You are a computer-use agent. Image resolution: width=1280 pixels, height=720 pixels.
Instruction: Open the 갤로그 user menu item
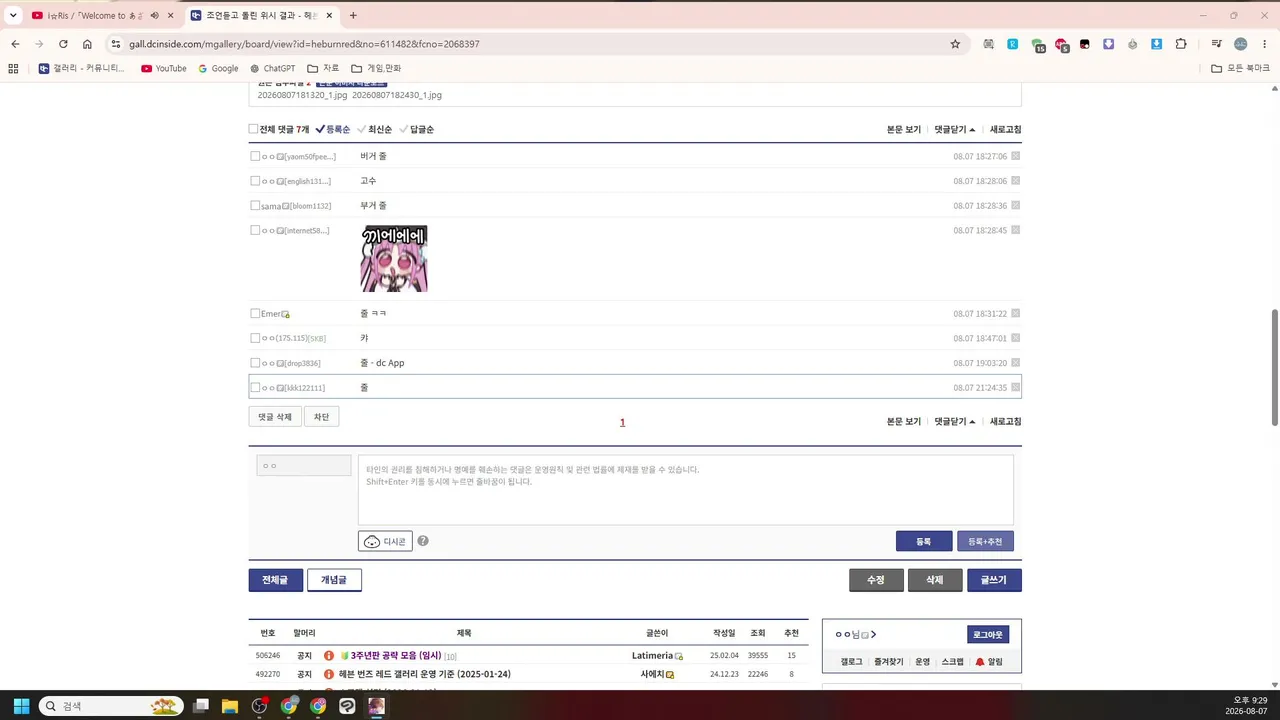(851, 662)
